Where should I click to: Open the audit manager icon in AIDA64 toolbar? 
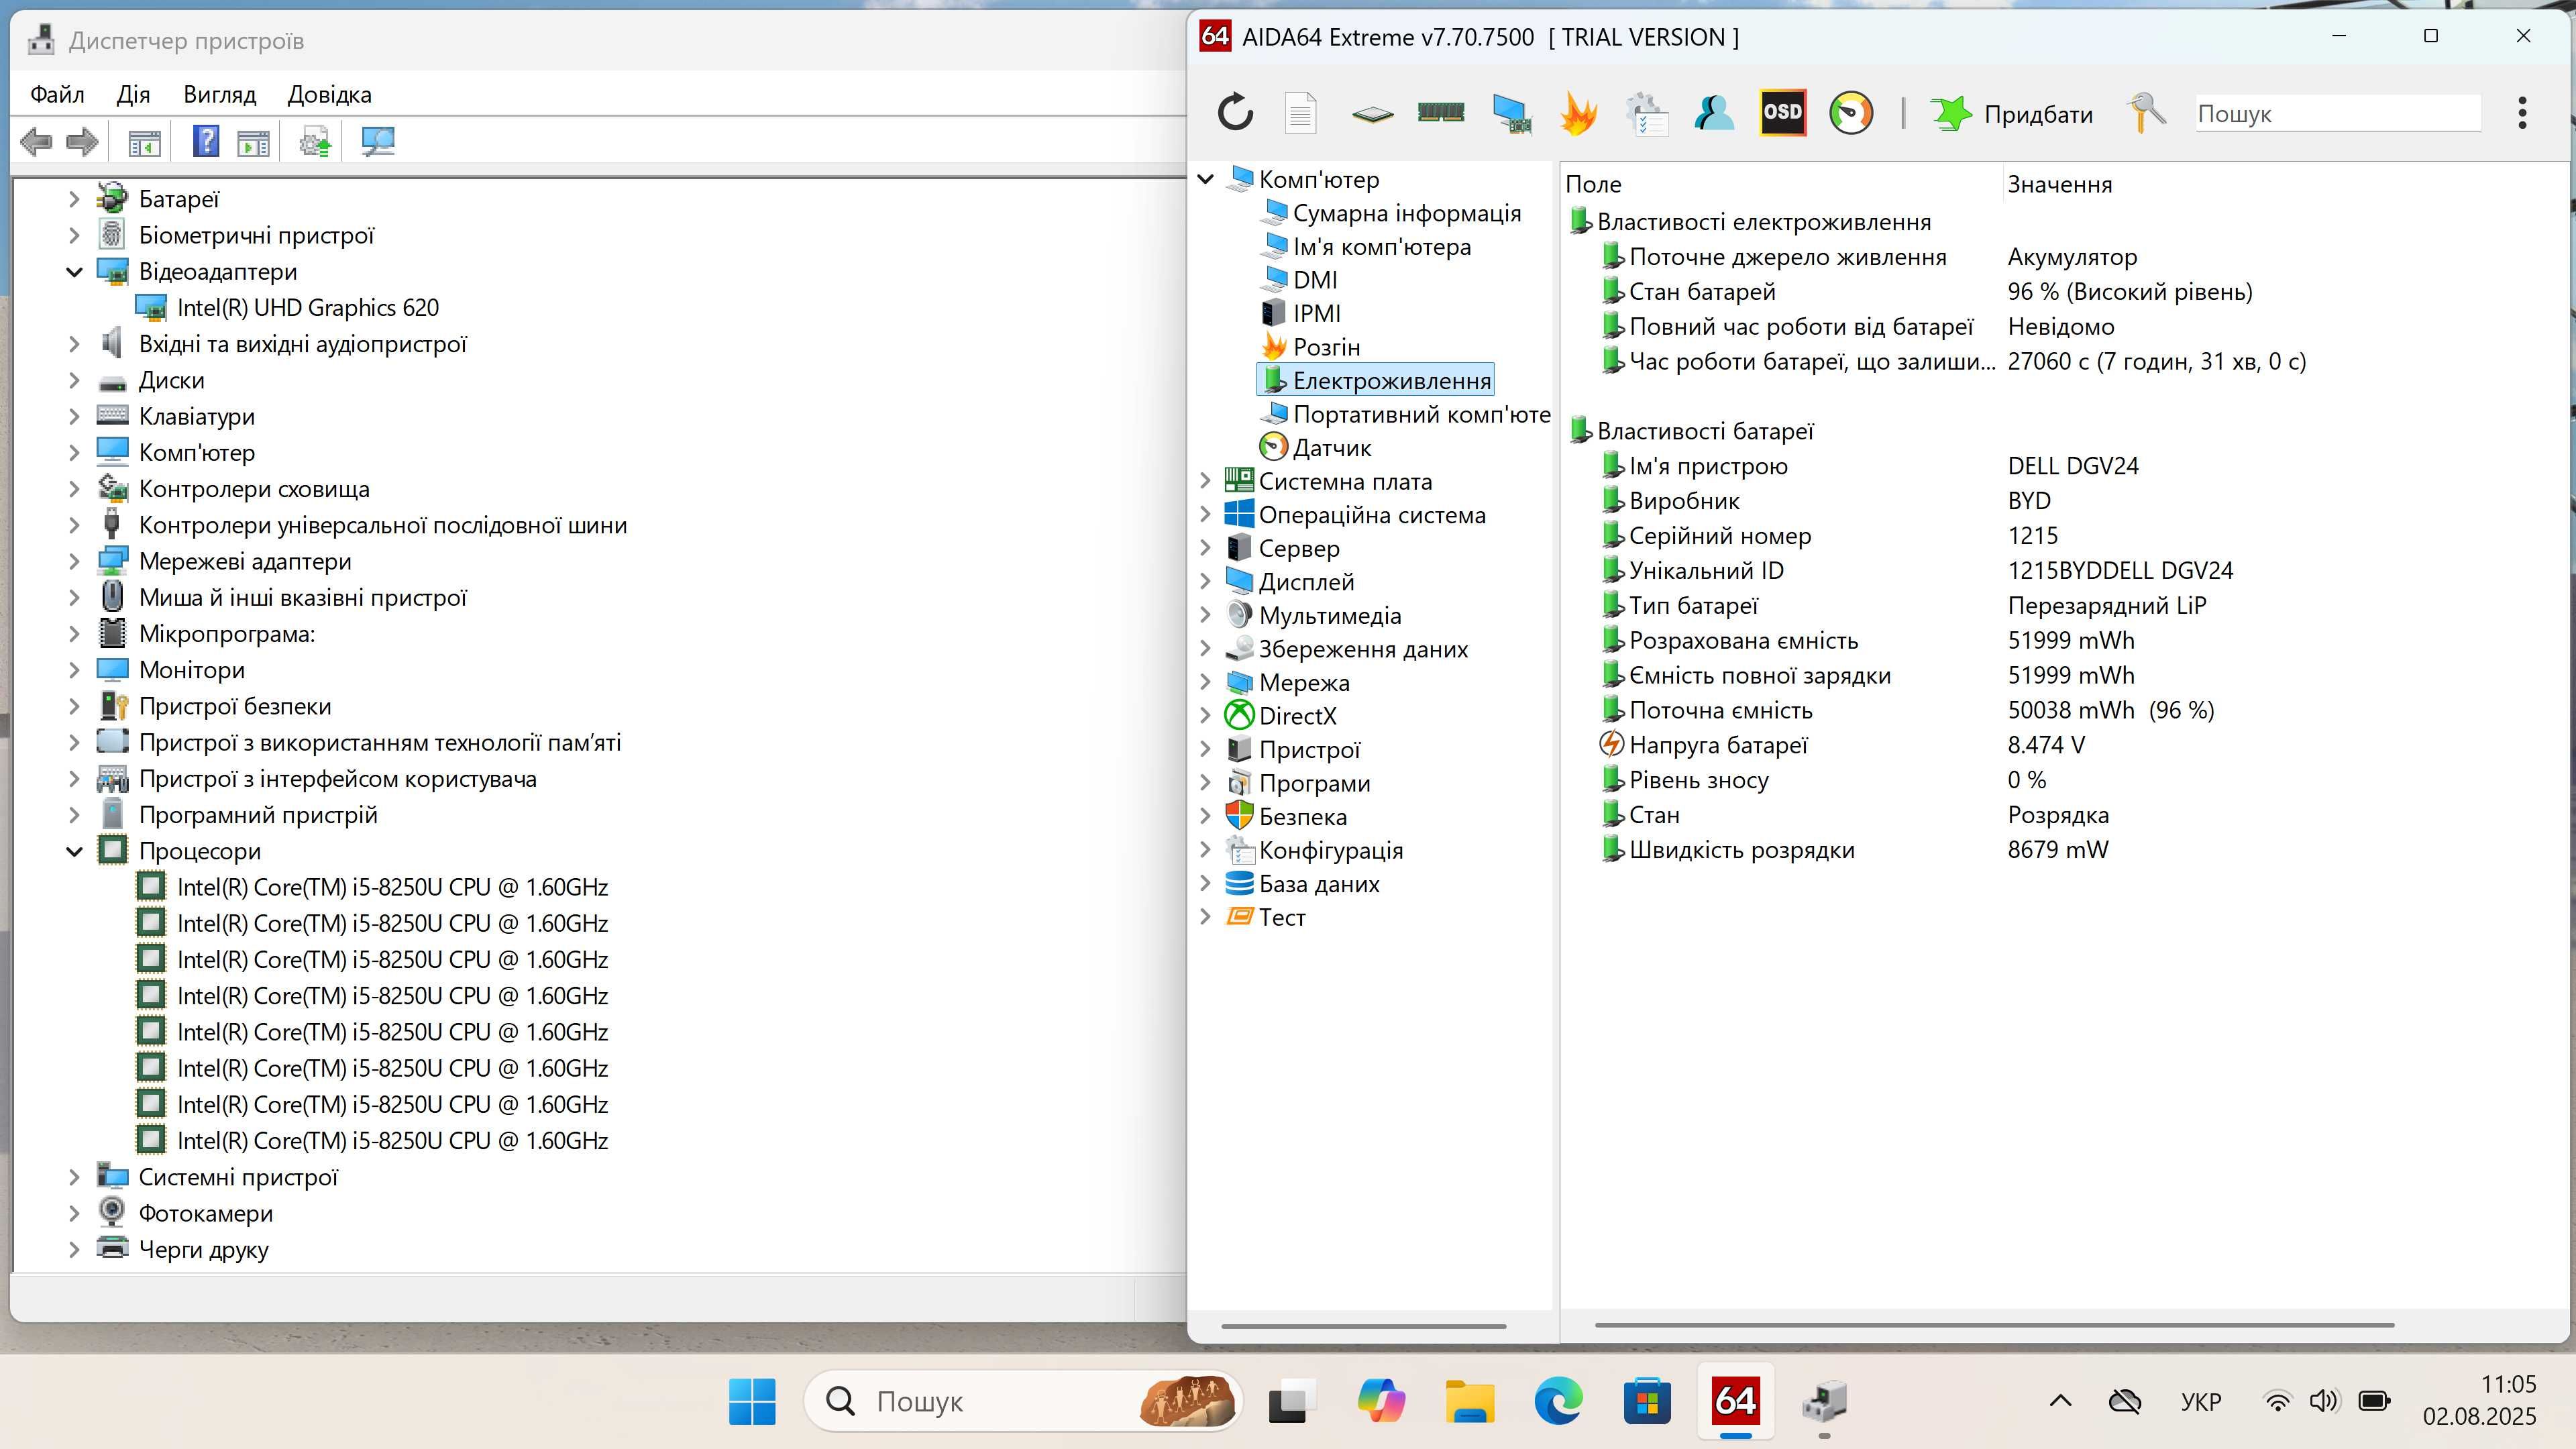1647,113
